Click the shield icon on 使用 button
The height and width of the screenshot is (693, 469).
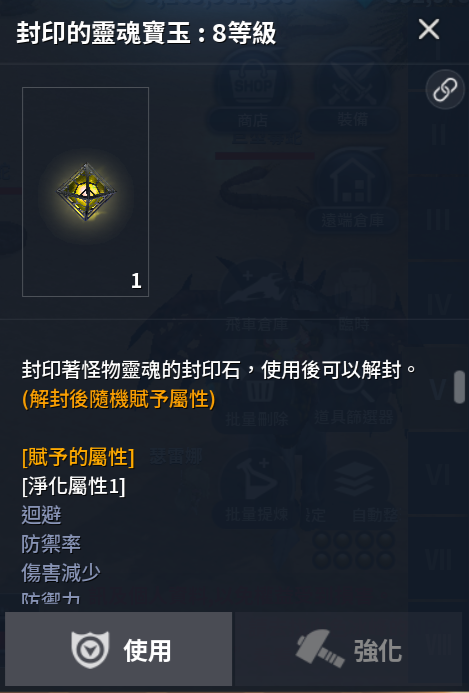(90, 650)
